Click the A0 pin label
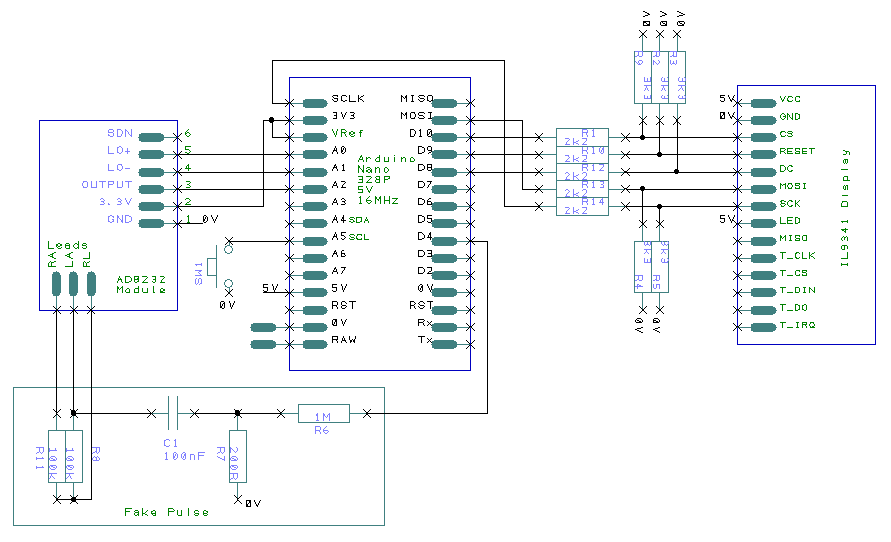The height and width of the screenshot is (542, 891). [x=339, y=150]
